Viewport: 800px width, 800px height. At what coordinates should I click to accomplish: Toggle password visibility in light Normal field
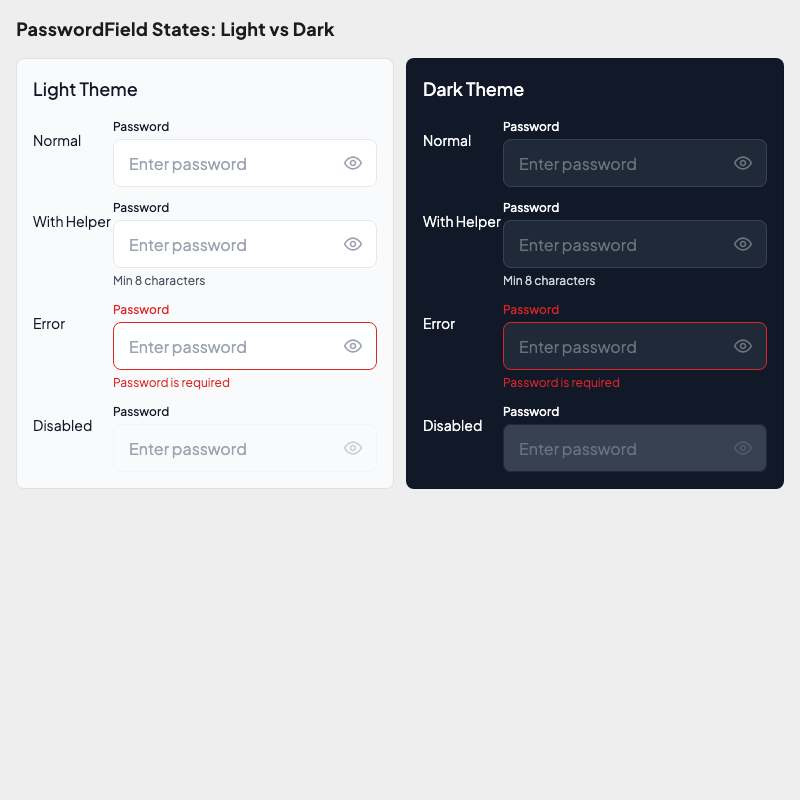click(x=353, y=163)
